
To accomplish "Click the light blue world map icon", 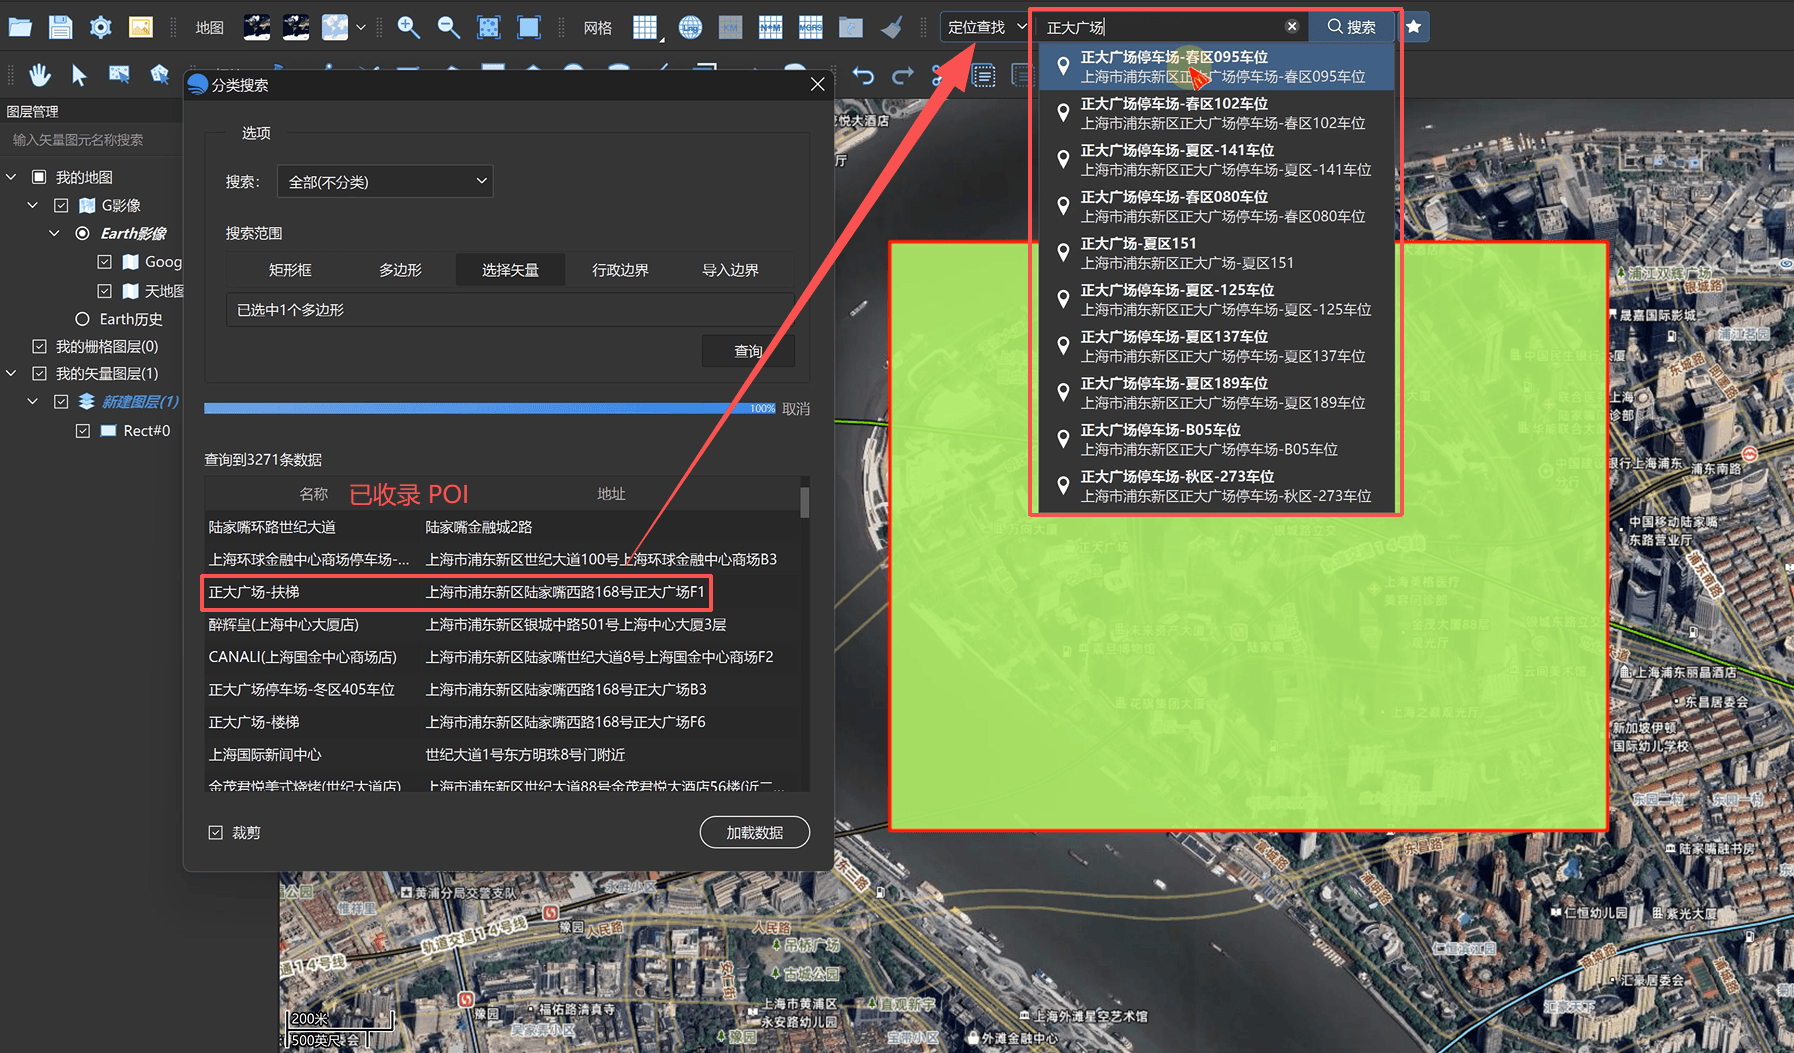I will point(335,27).
